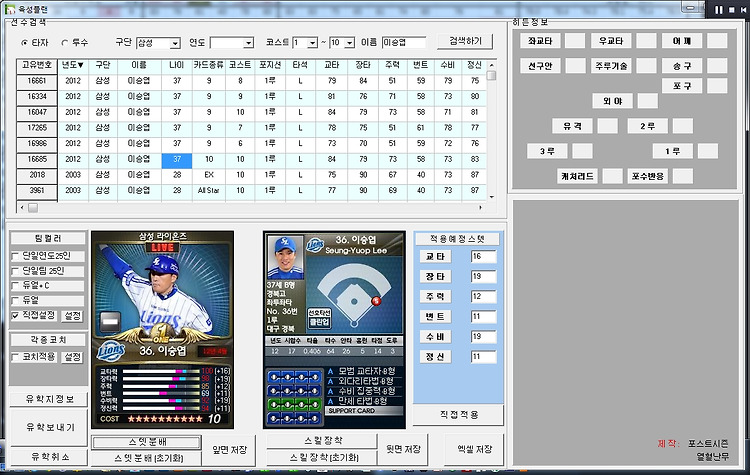The image size is (750, 475).
Task: Click the 캐쳐리드 hidden info button
Action: [577, 176]
